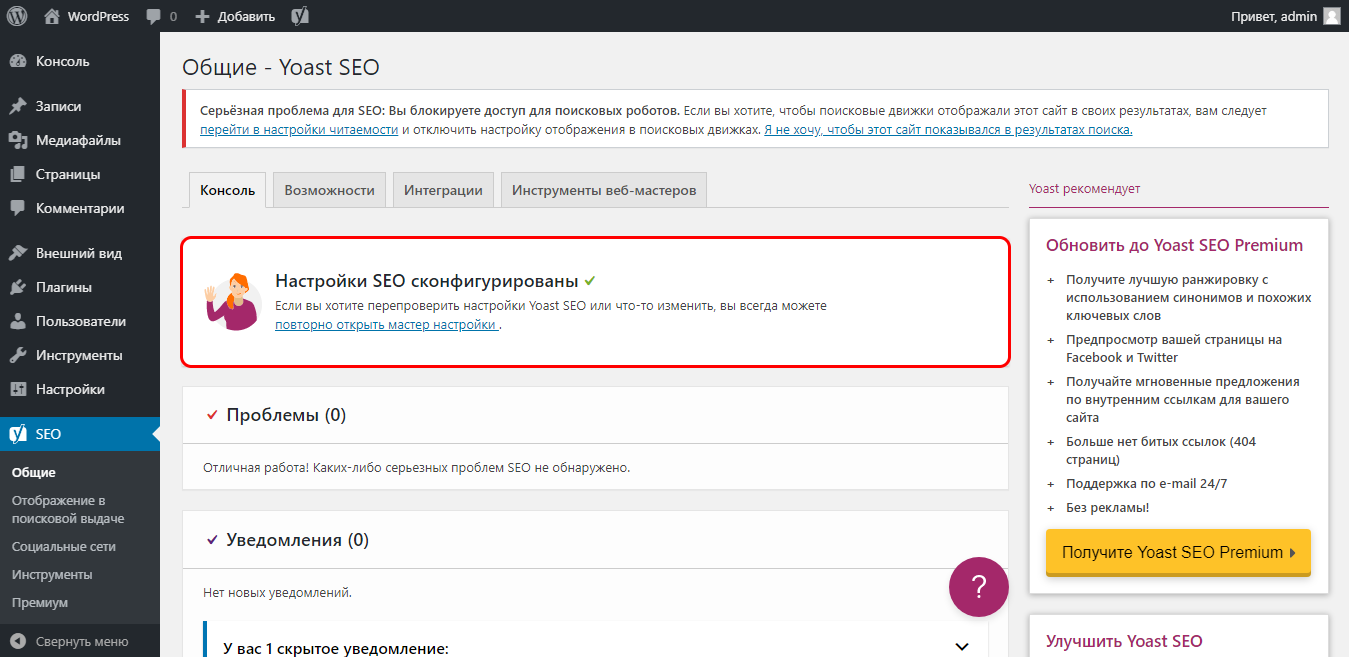This screenshot has height=657, width=1349.
Task: Click Свернуть меню to collapse the sidebar
Action: [70, 640]
